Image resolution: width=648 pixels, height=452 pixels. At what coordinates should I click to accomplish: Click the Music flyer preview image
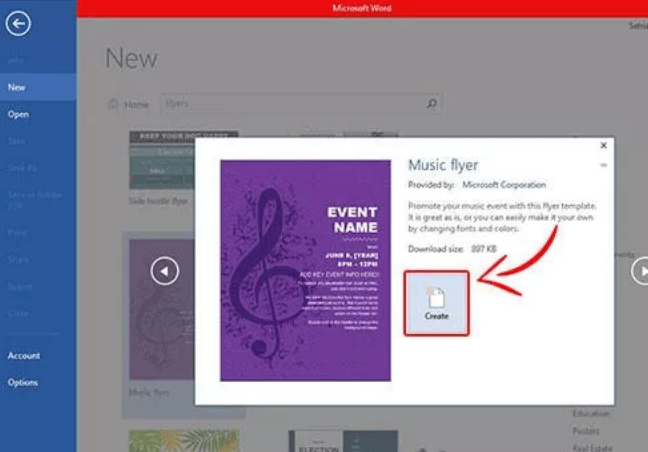pyautogui.click(x=305, y=270)
